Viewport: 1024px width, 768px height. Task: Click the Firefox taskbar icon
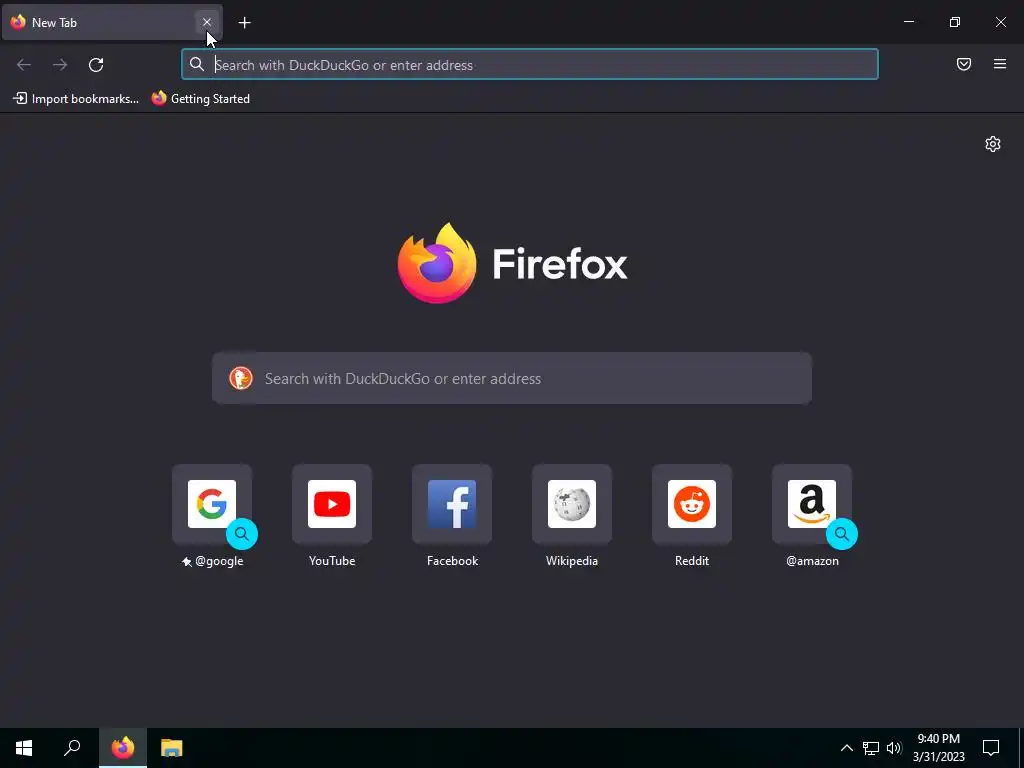(123, 748)
